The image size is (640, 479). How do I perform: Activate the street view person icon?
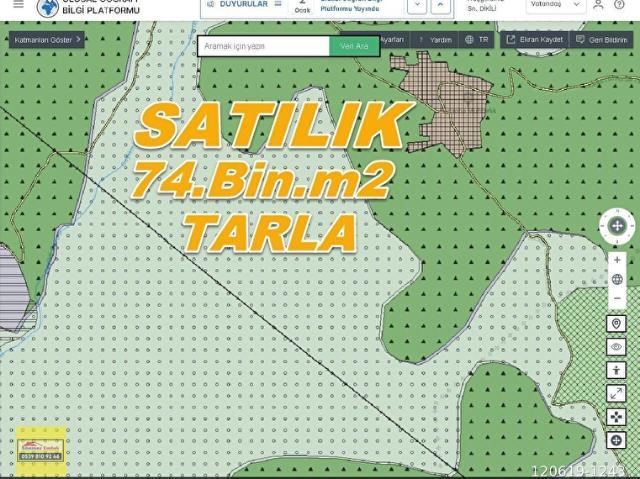click(x=616, y=370)
